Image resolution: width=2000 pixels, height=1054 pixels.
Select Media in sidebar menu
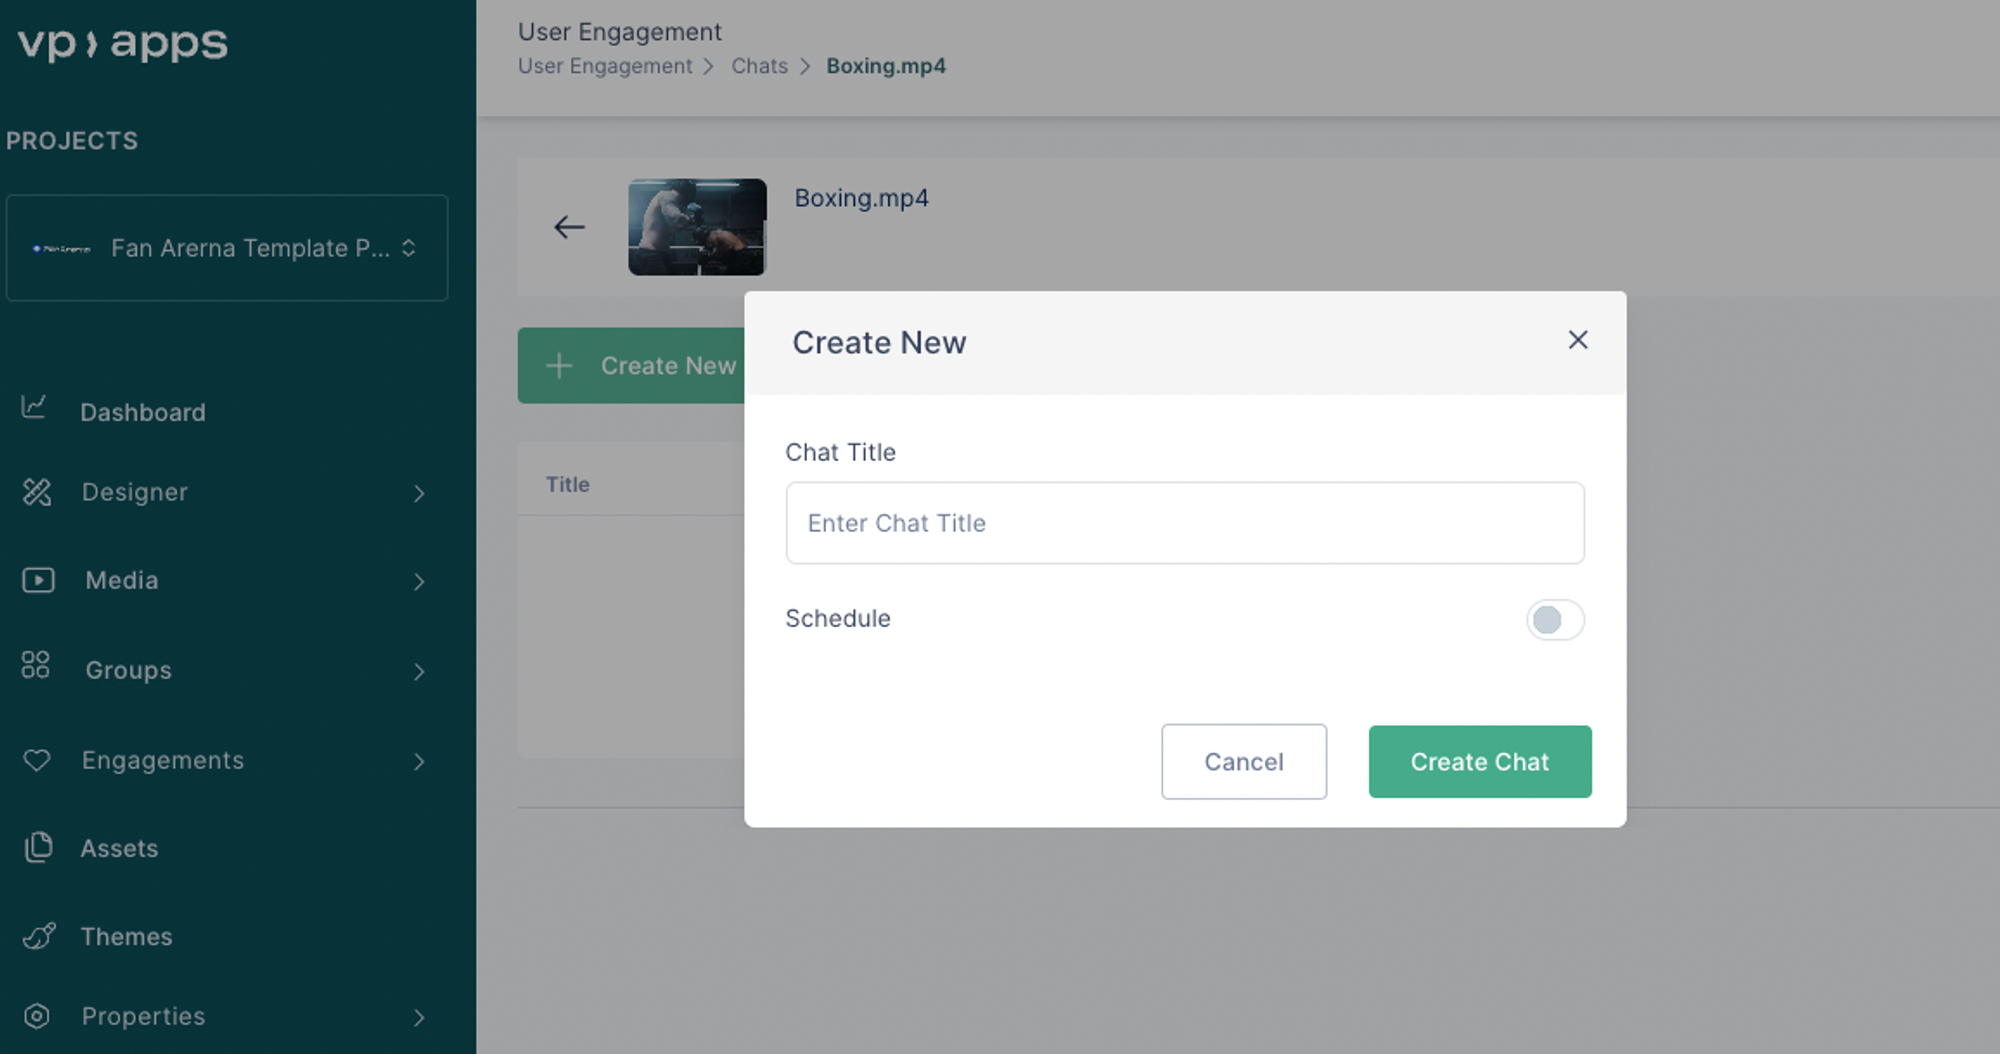tap(122, 580)
